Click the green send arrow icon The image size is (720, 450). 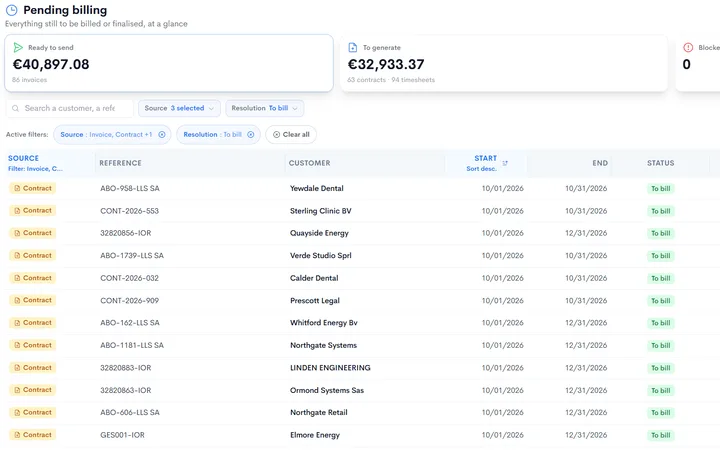click(x=18, y=47)
